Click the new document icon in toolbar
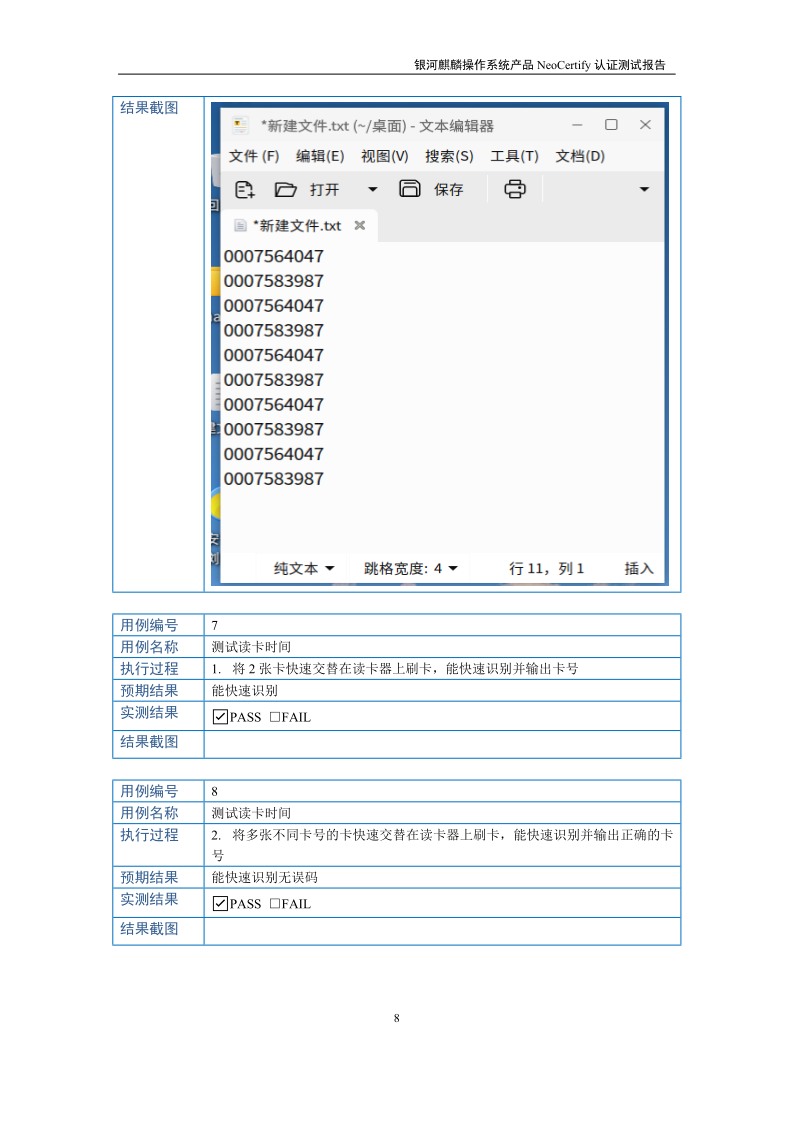 pos(244,189)
